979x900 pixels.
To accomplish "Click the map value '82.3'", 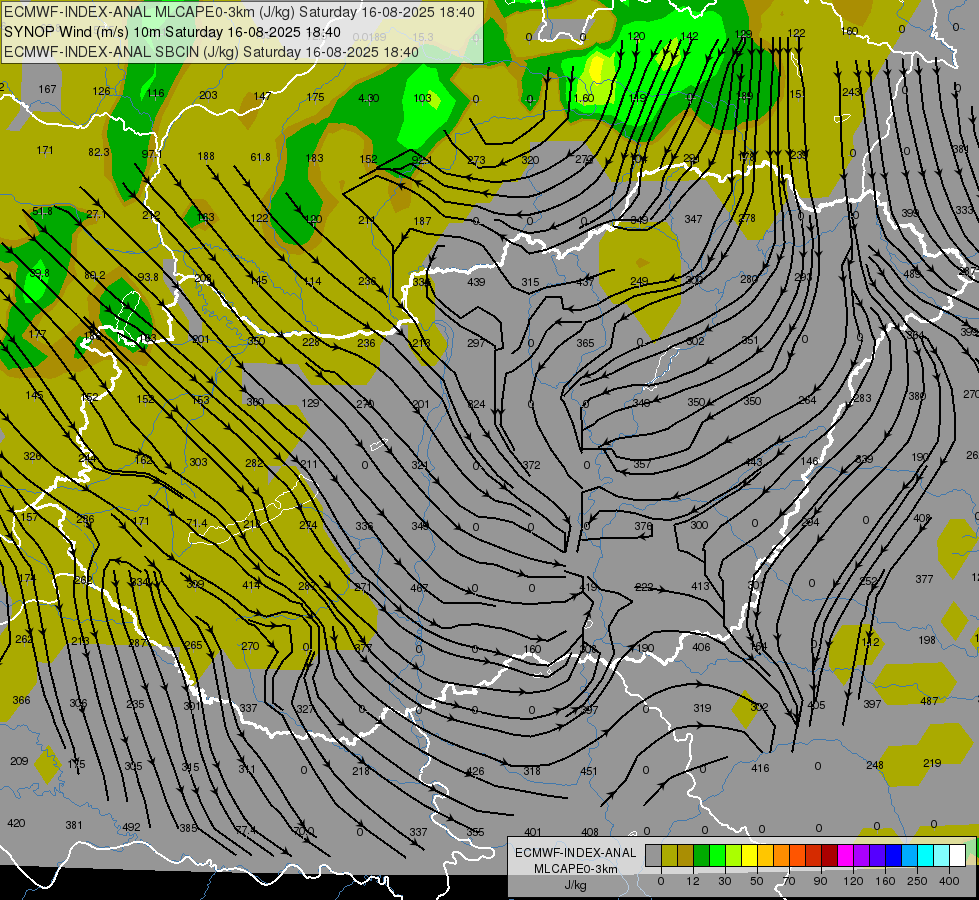I will (99, 152).
